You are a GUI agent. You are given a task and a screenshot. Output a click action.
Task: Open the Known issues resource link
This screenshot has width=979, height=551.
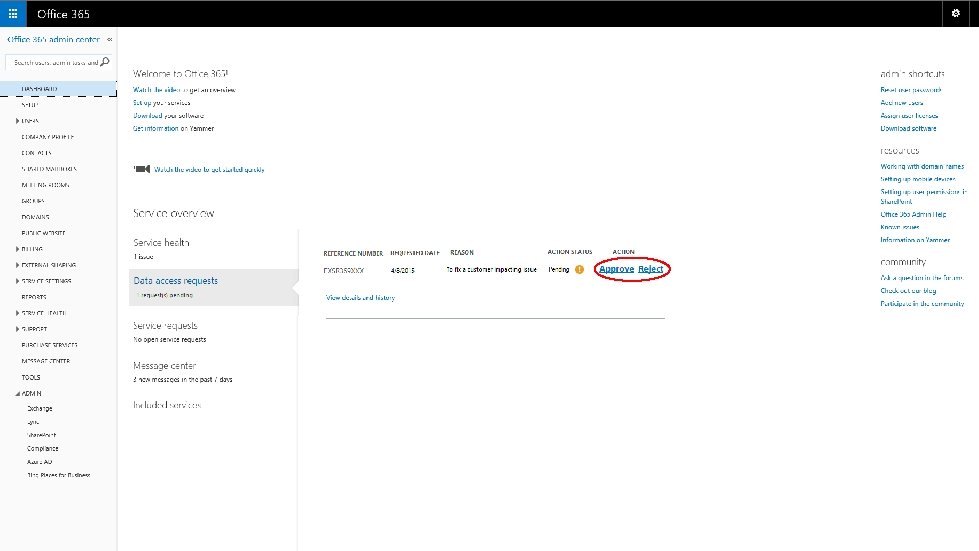[x=900, y=227]
